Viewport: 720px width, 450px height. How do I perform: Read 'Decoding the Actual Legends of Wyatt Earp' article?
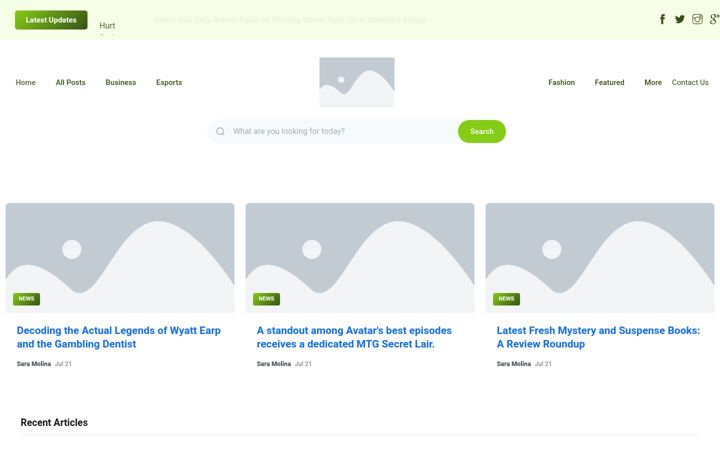point(118,337)
